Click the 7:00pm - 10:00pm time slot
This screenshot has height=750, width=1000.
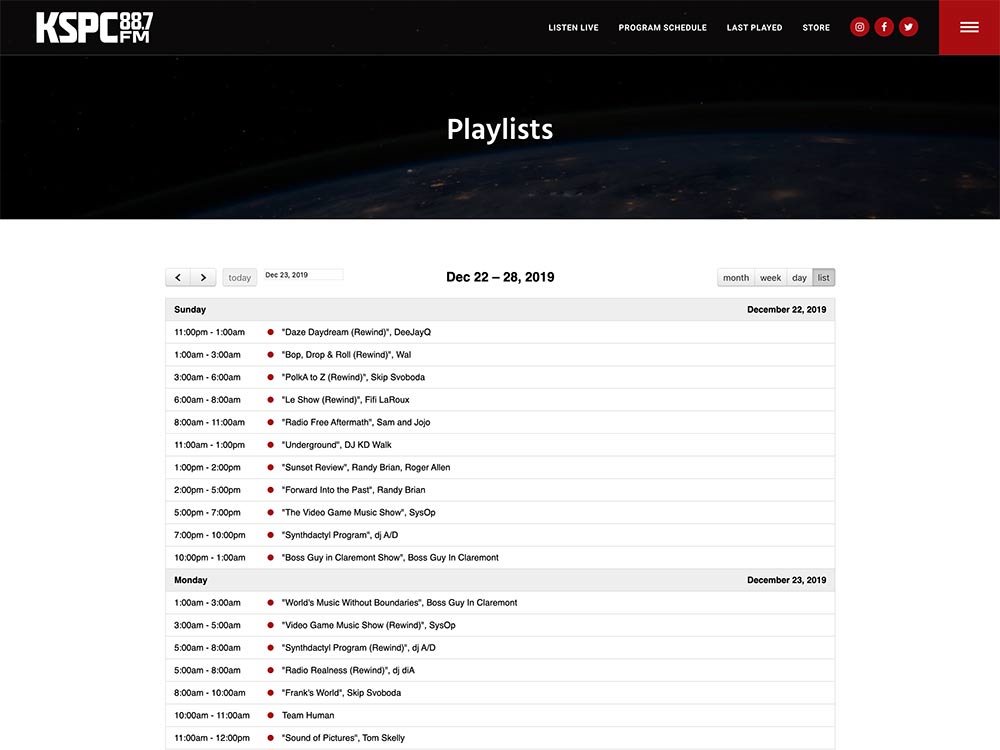pyautogui.click(x=210, y=535)
